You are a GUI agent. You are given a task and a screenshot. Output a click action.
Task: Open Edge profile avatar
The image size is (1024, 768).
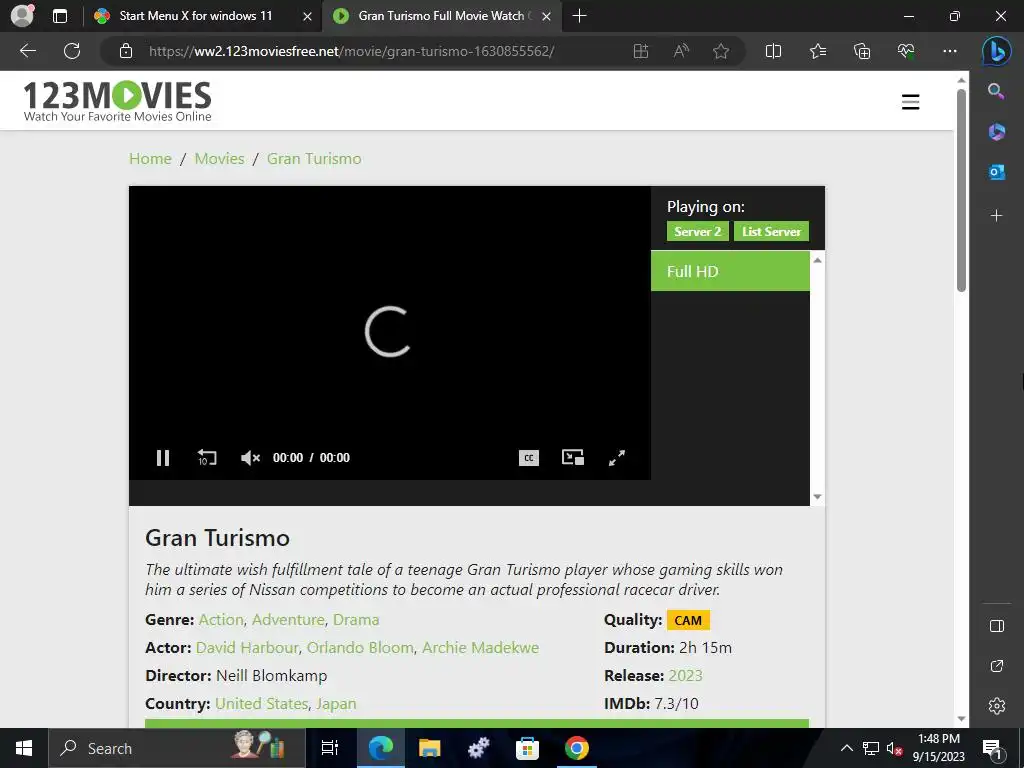click(23, 16)
